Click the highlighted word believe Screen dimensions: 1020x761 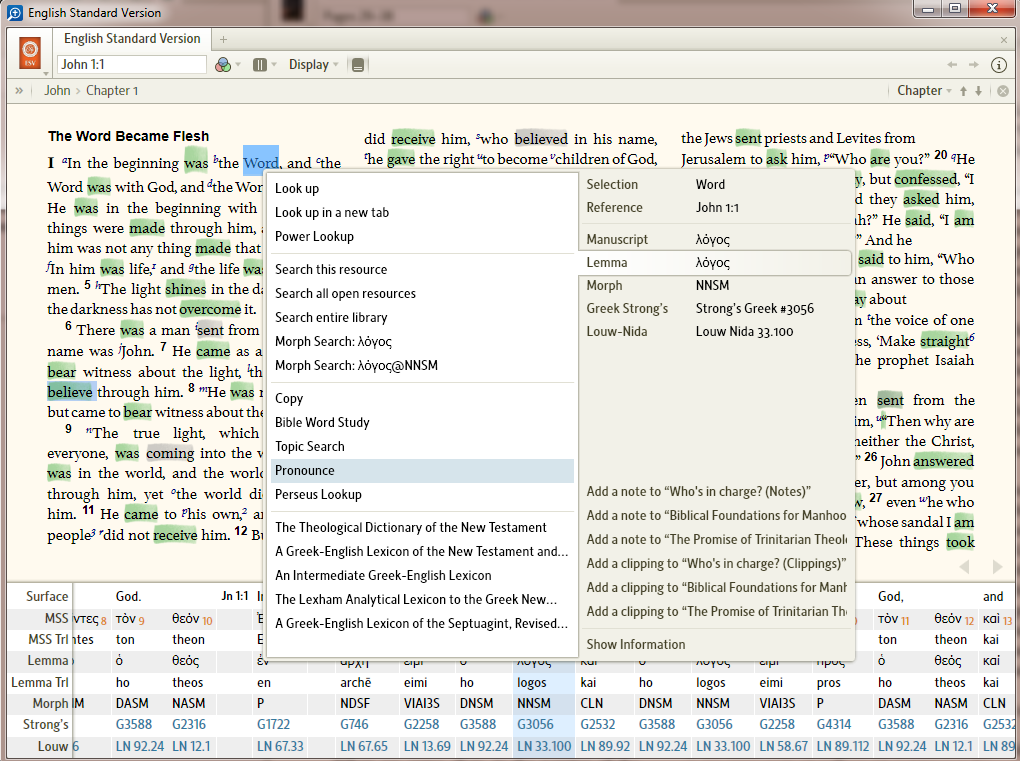tap(70, 392)
